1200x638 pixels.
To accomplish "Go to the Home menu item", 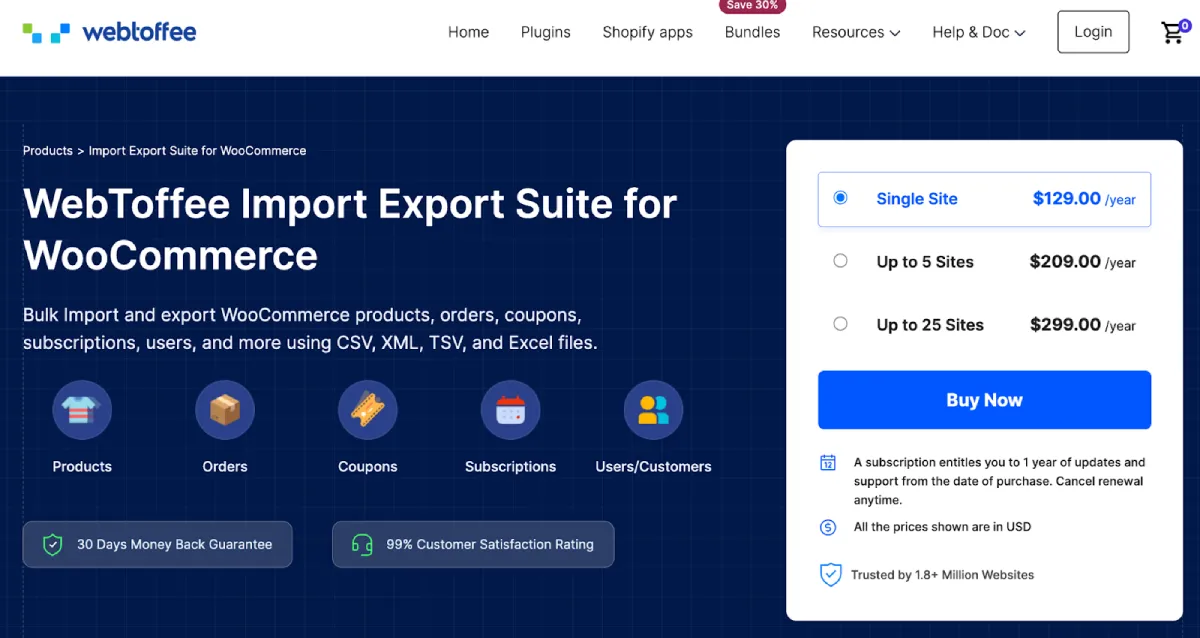I will (468, 32).
